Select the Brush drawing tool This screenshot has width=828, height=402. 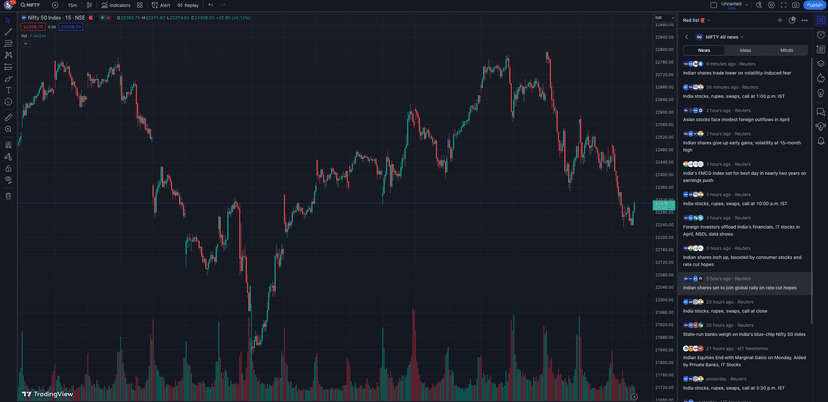tap(8, 78)
